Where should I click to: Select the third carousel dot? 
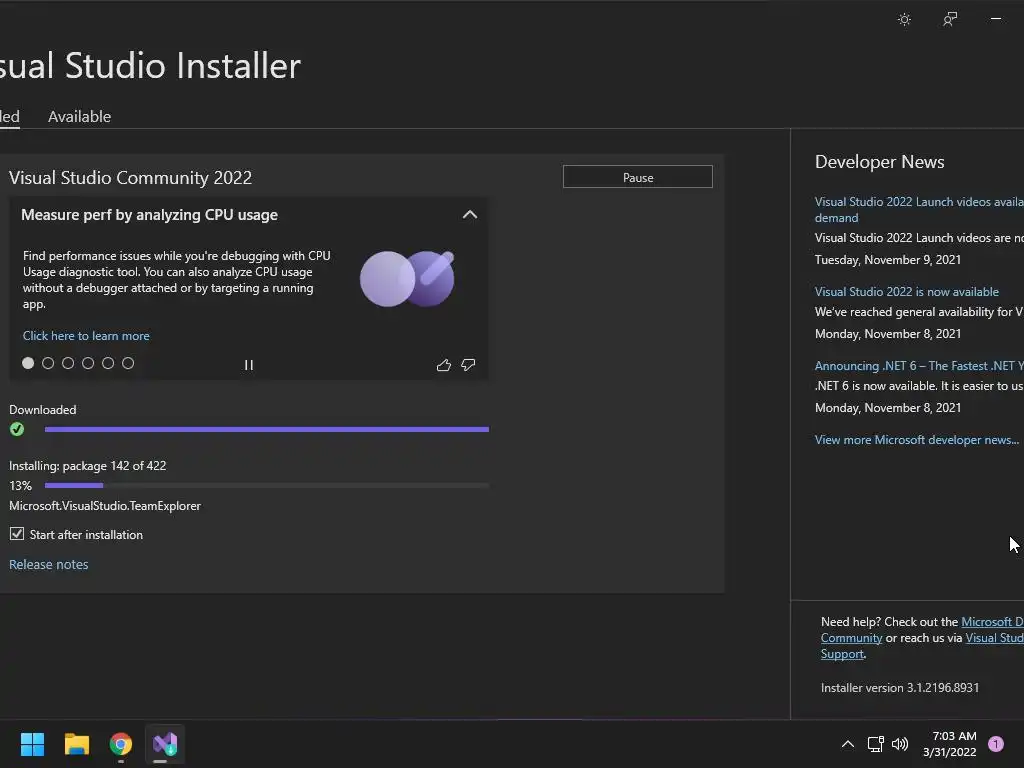click(68, 363)
